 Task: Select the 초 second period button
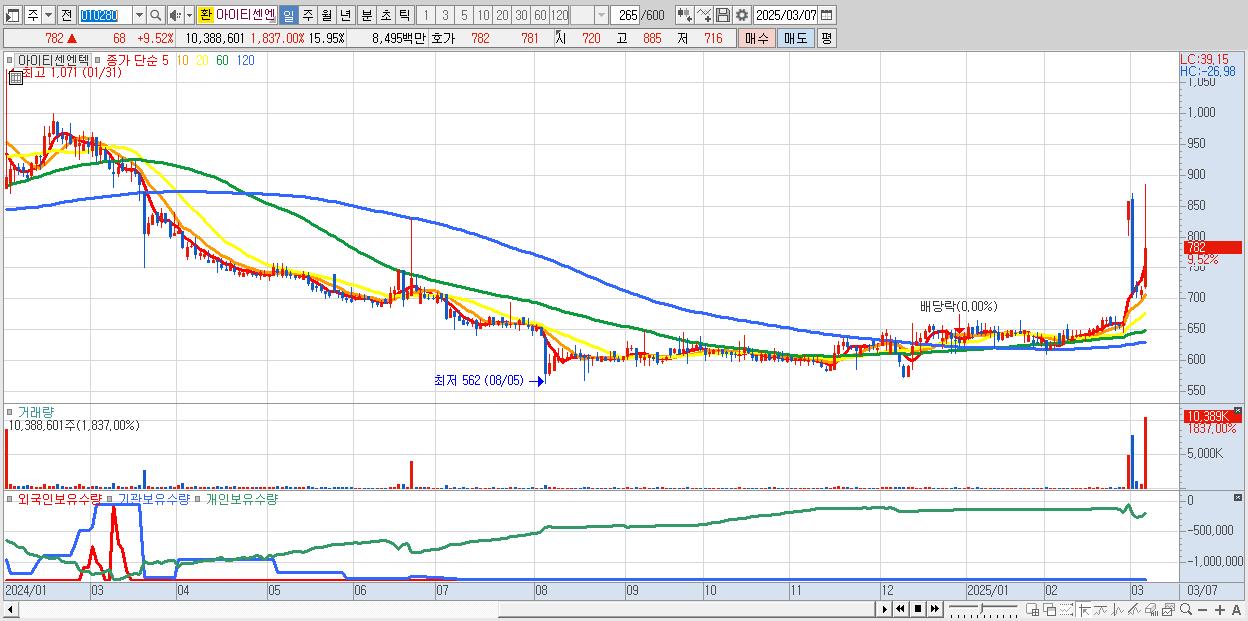[x=385, y=15]
